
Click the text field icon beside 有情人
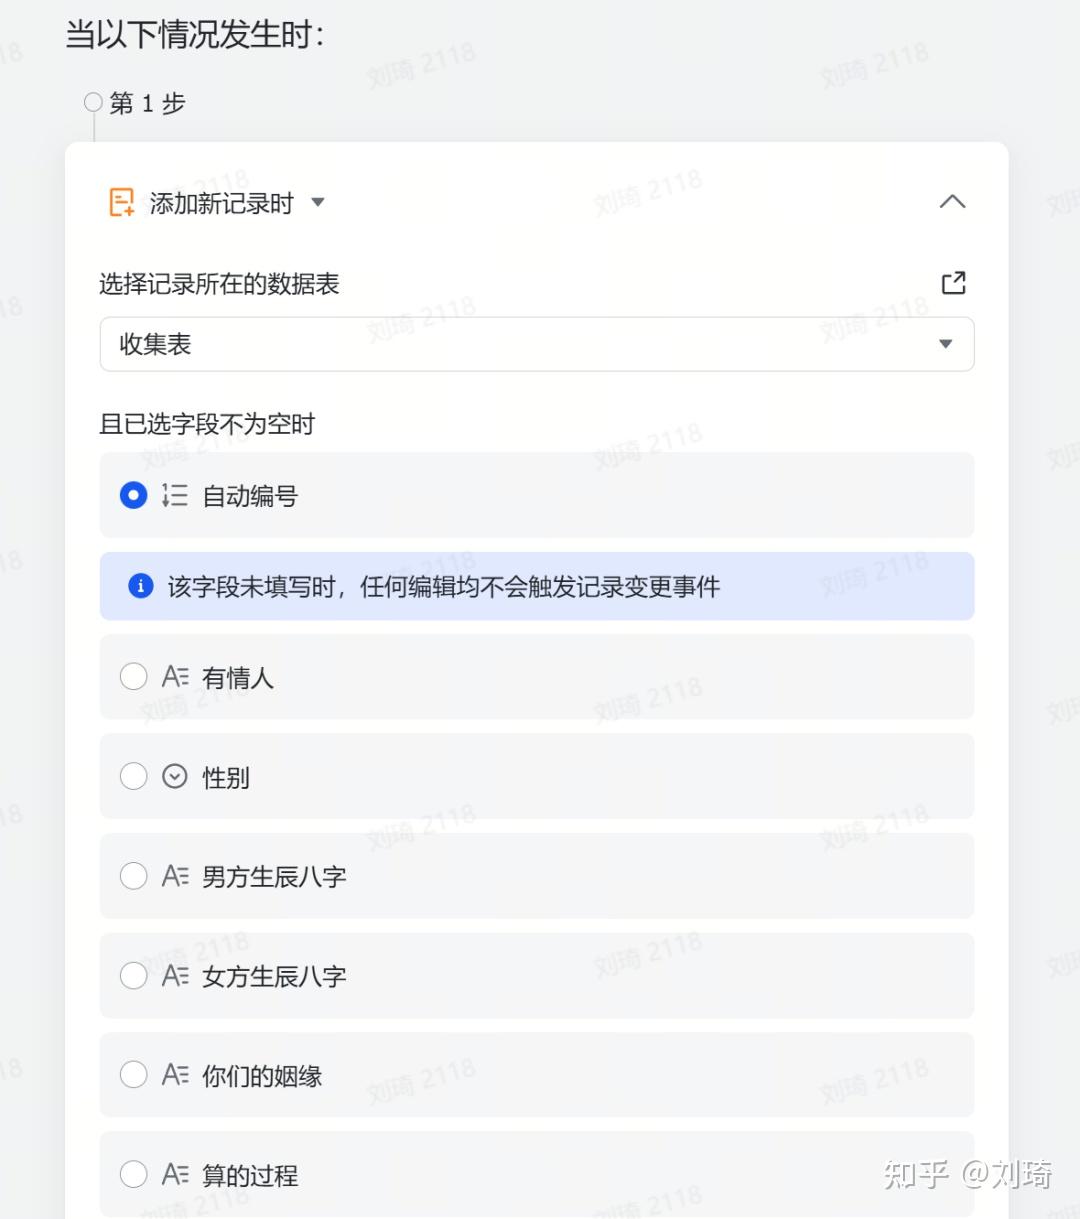pos(175,676)
